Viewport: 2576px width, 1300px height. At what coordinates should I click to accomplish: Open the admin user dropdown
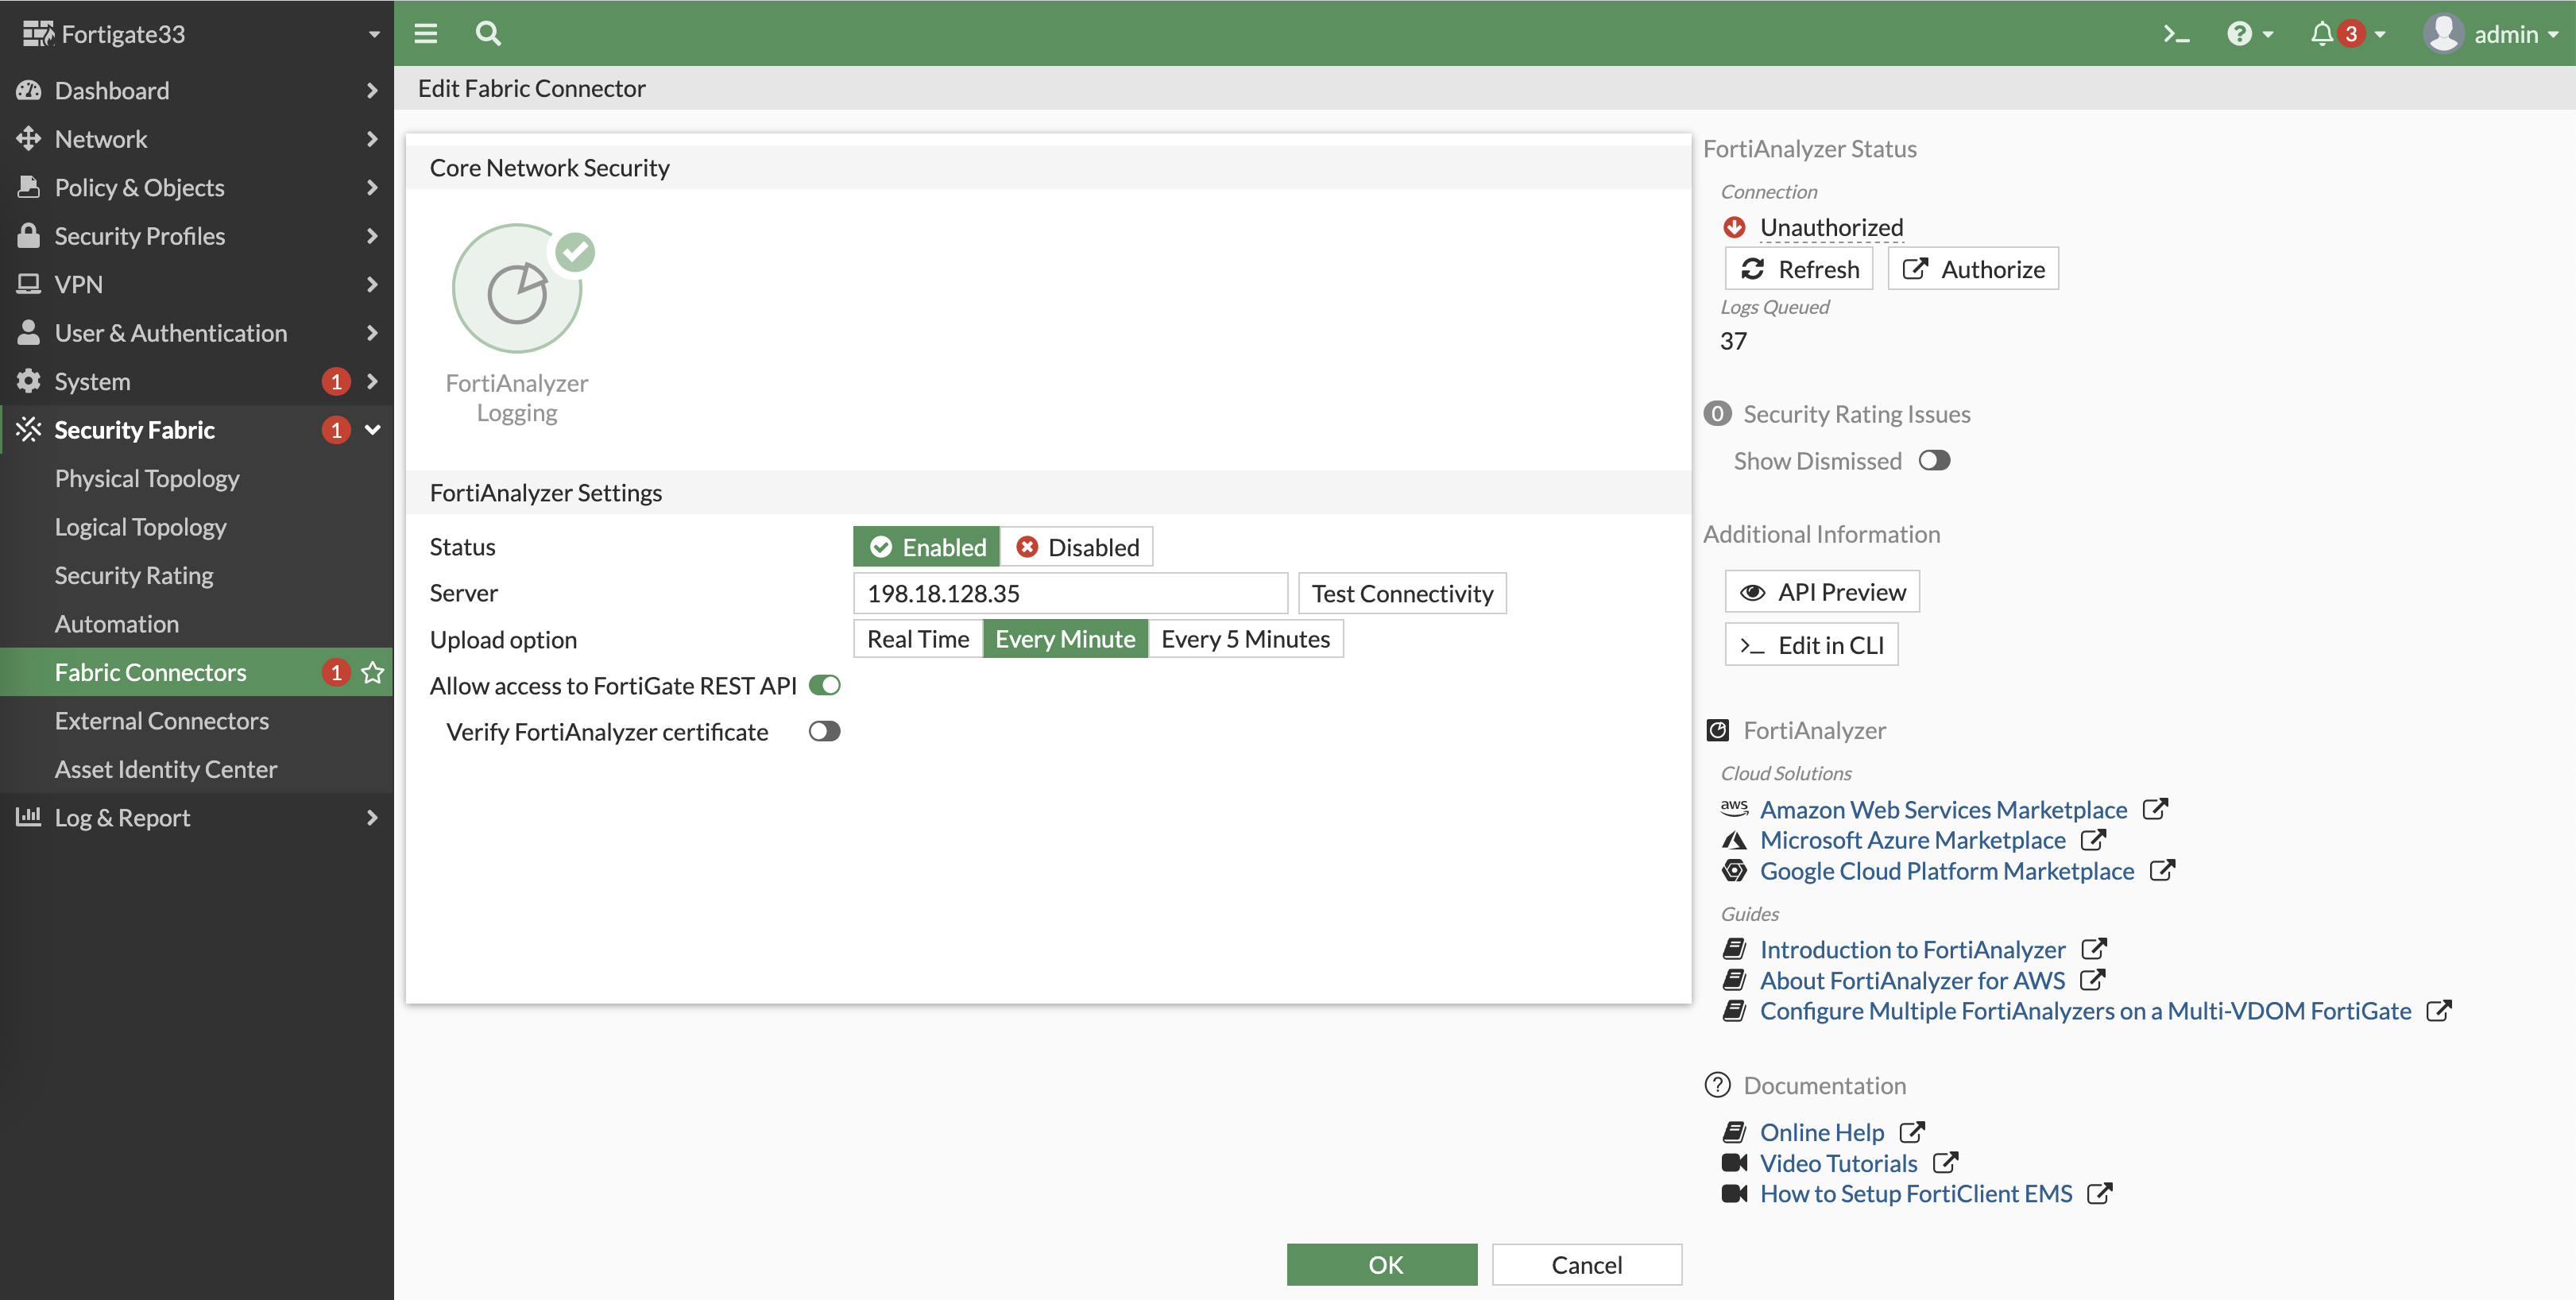coord(2490,34)
